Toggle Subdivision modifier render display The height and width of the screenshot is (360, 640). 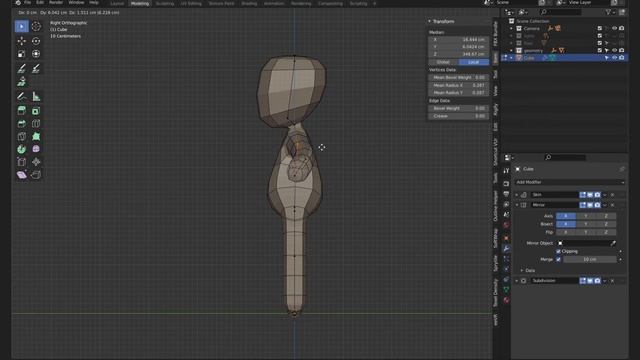pyautogui.click(x=597, y=281)
